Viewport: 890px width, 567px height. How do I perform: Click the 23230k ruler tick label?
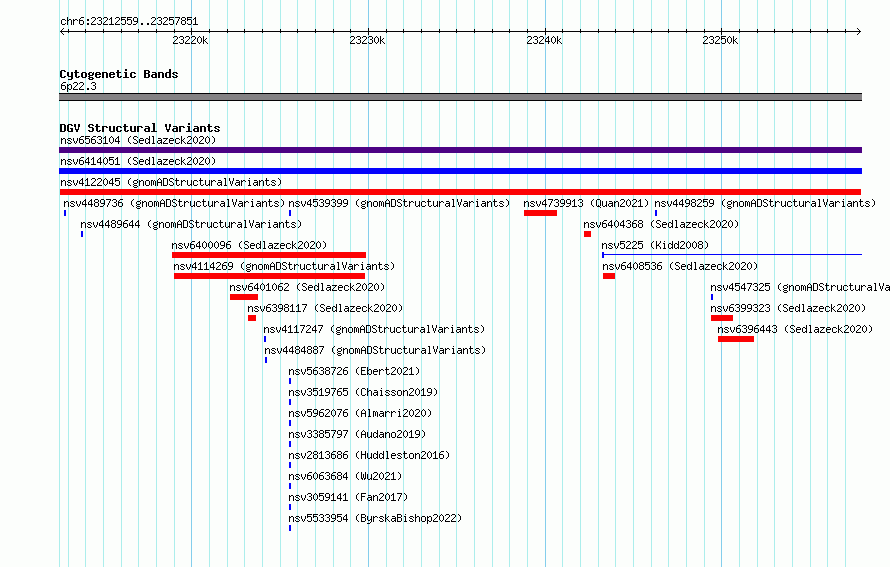click(x=367, y=40)
